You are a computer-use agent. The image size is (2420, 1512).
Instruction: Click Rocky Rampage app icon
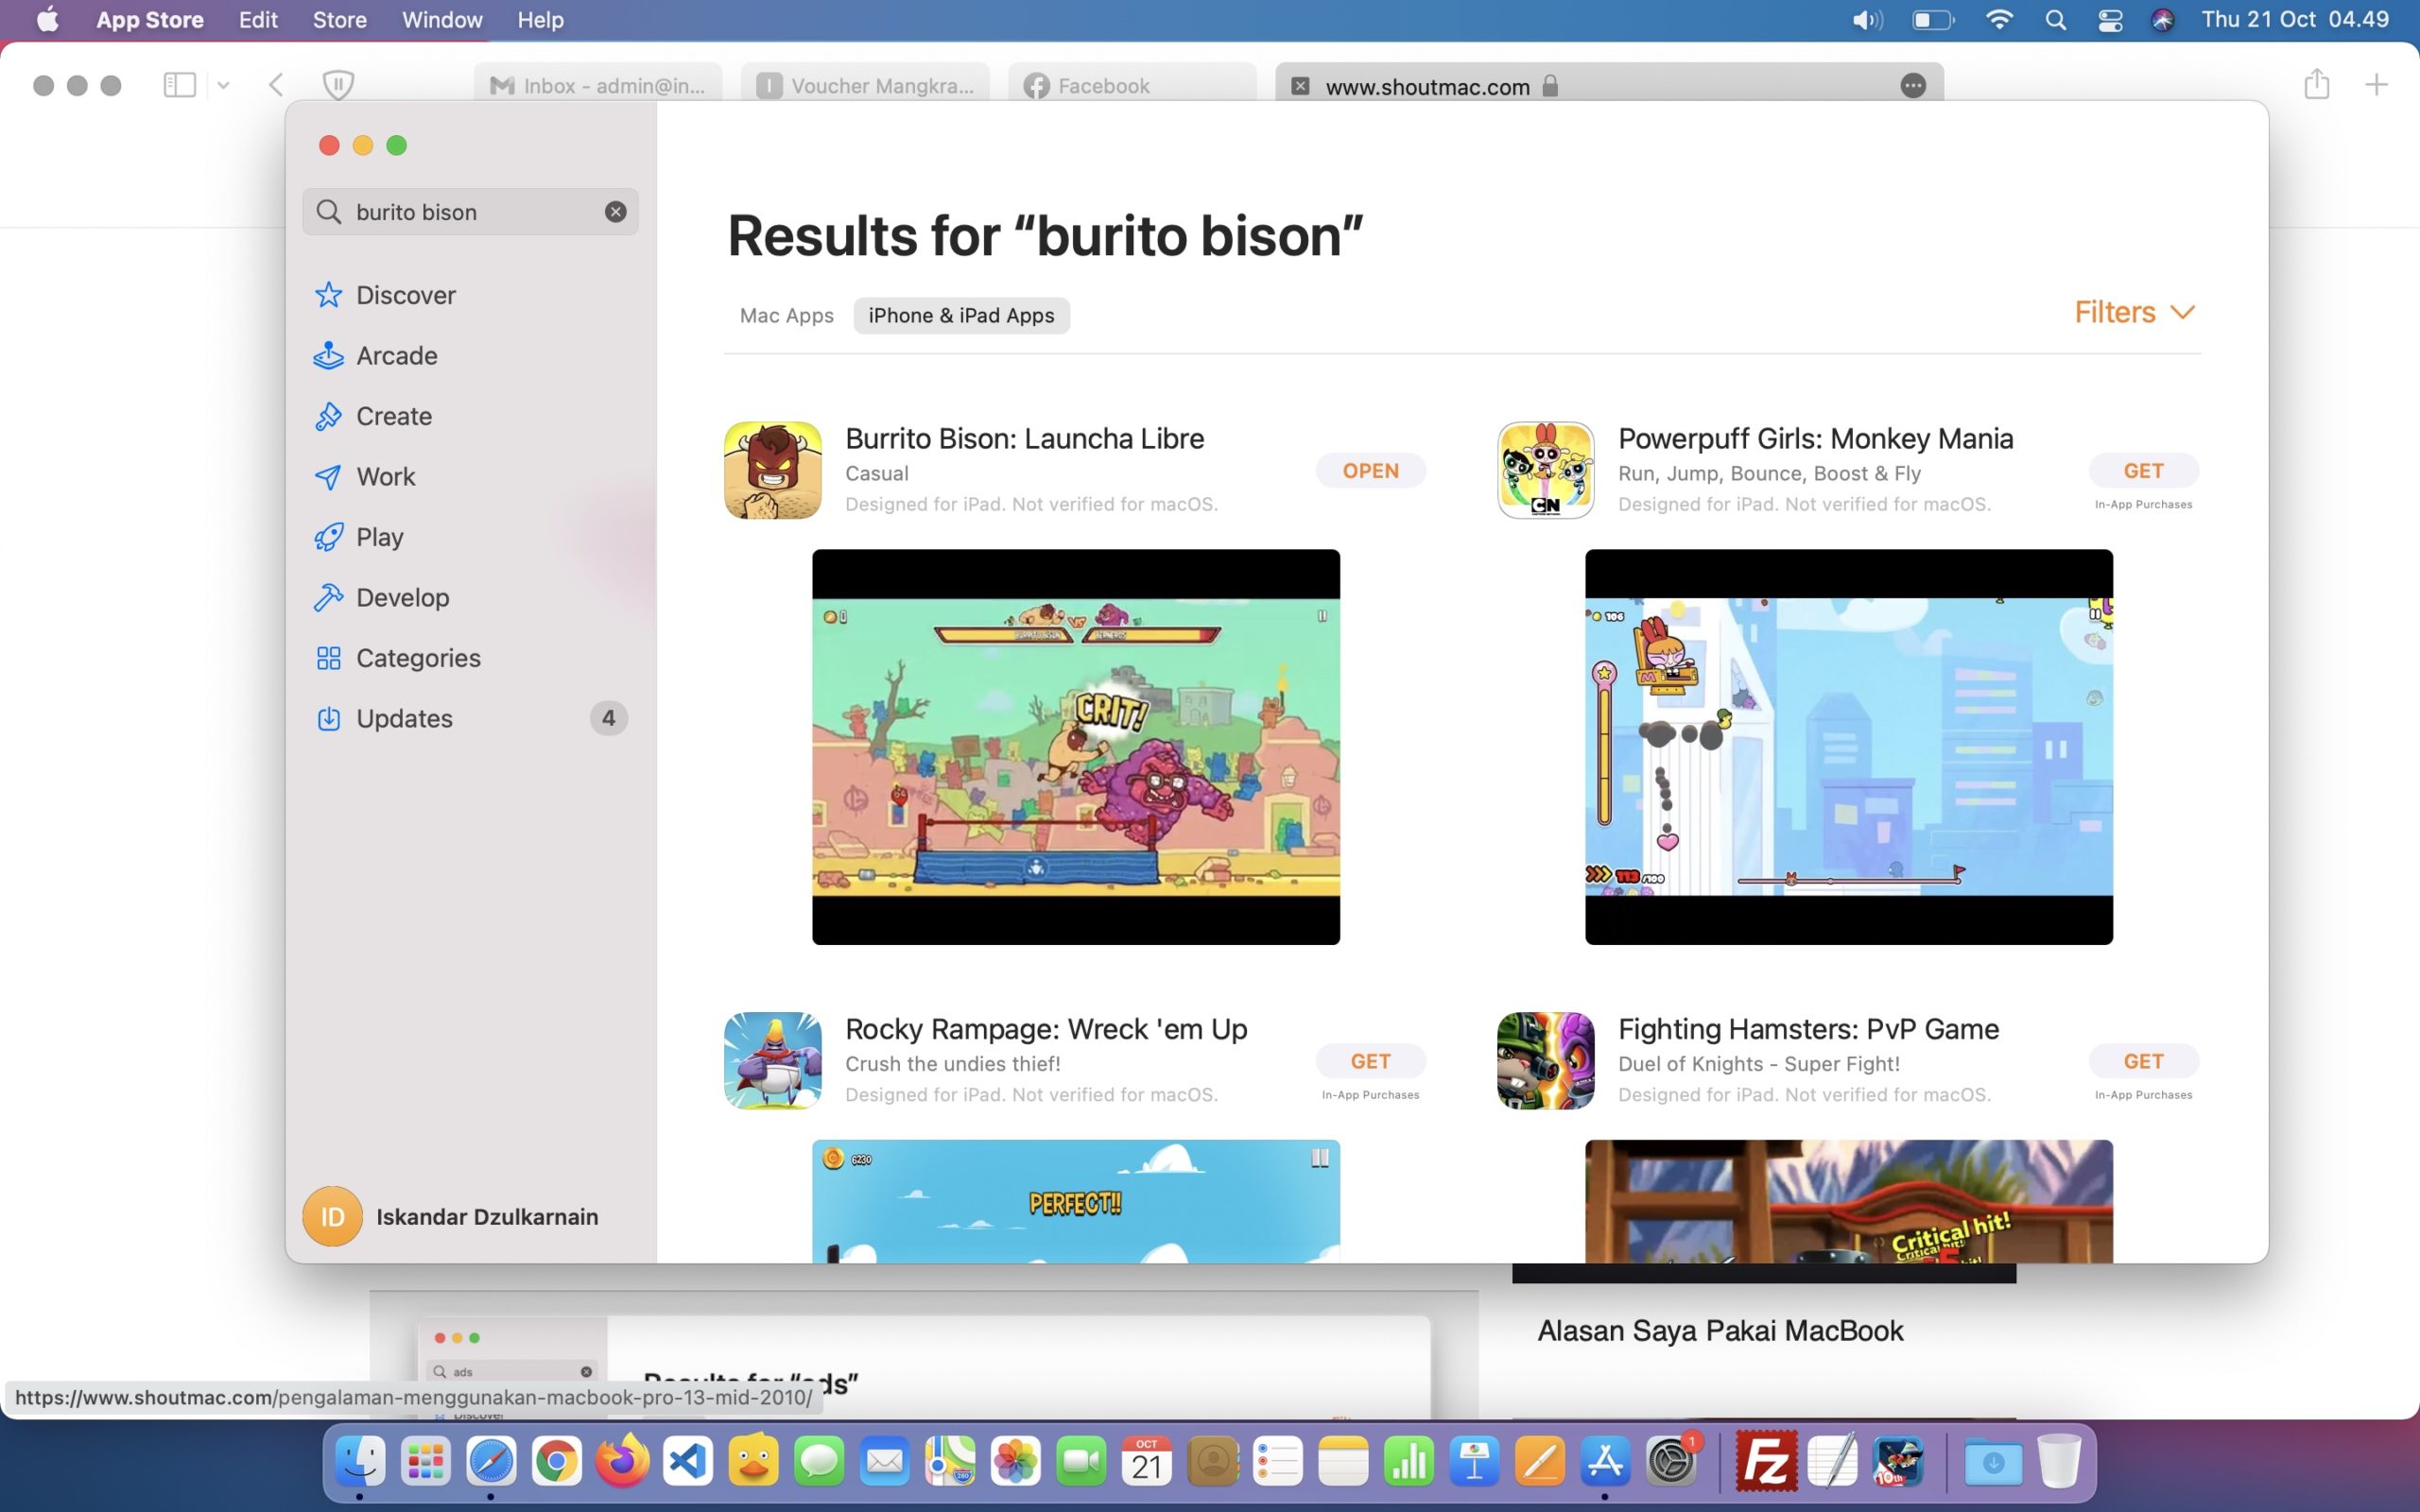pos(772,1061)
